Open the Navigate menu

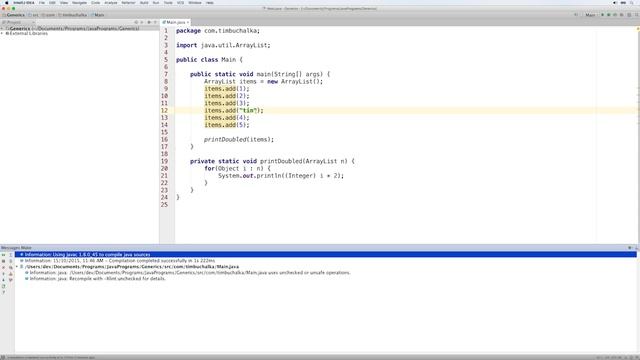(79, 2)
